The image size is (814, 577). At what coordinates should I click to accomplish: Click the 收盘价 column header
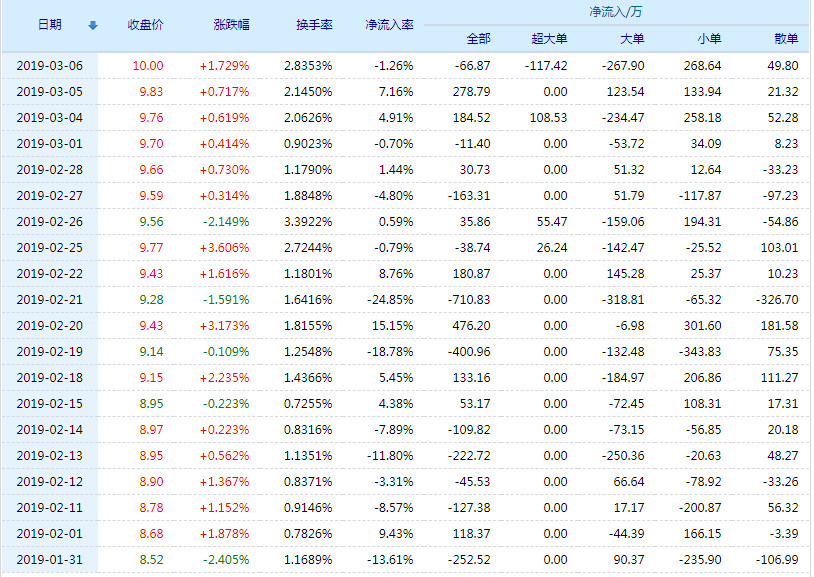coord(147,25)
